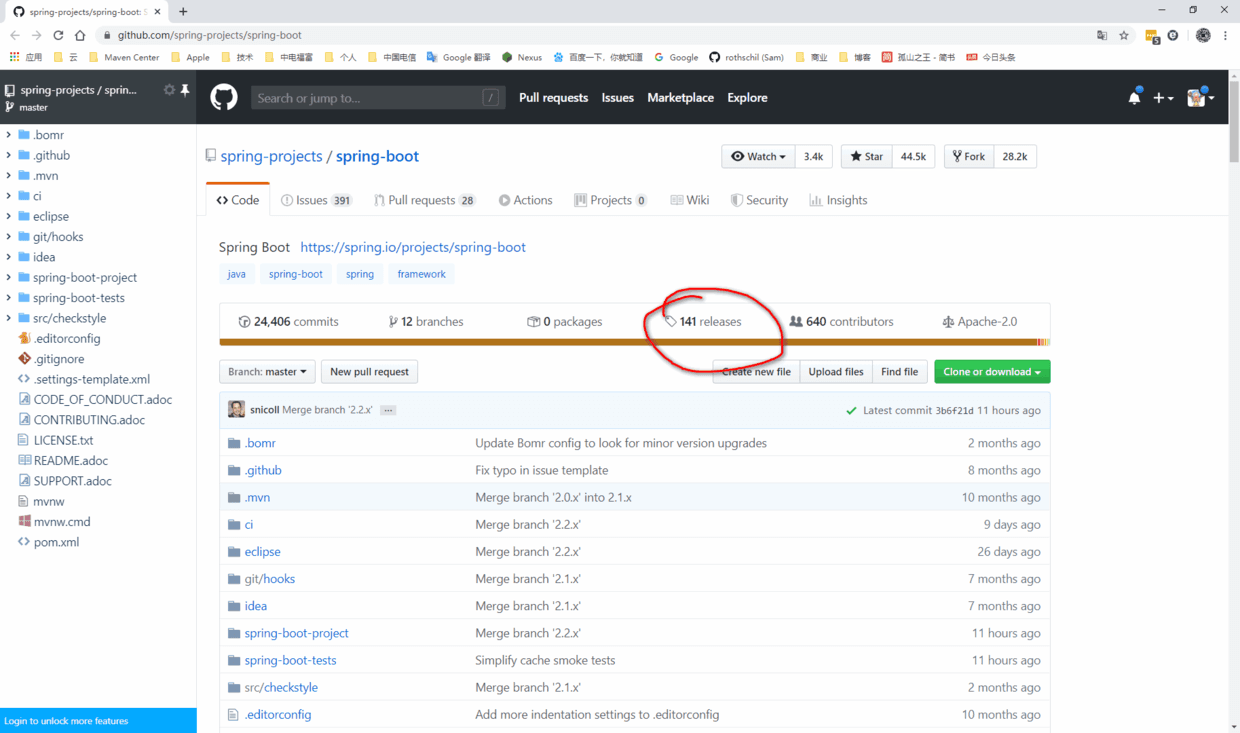Click Marketplace in the top navigation
Viewport: 1240px width, 733px height.
(x=681, y=97)
